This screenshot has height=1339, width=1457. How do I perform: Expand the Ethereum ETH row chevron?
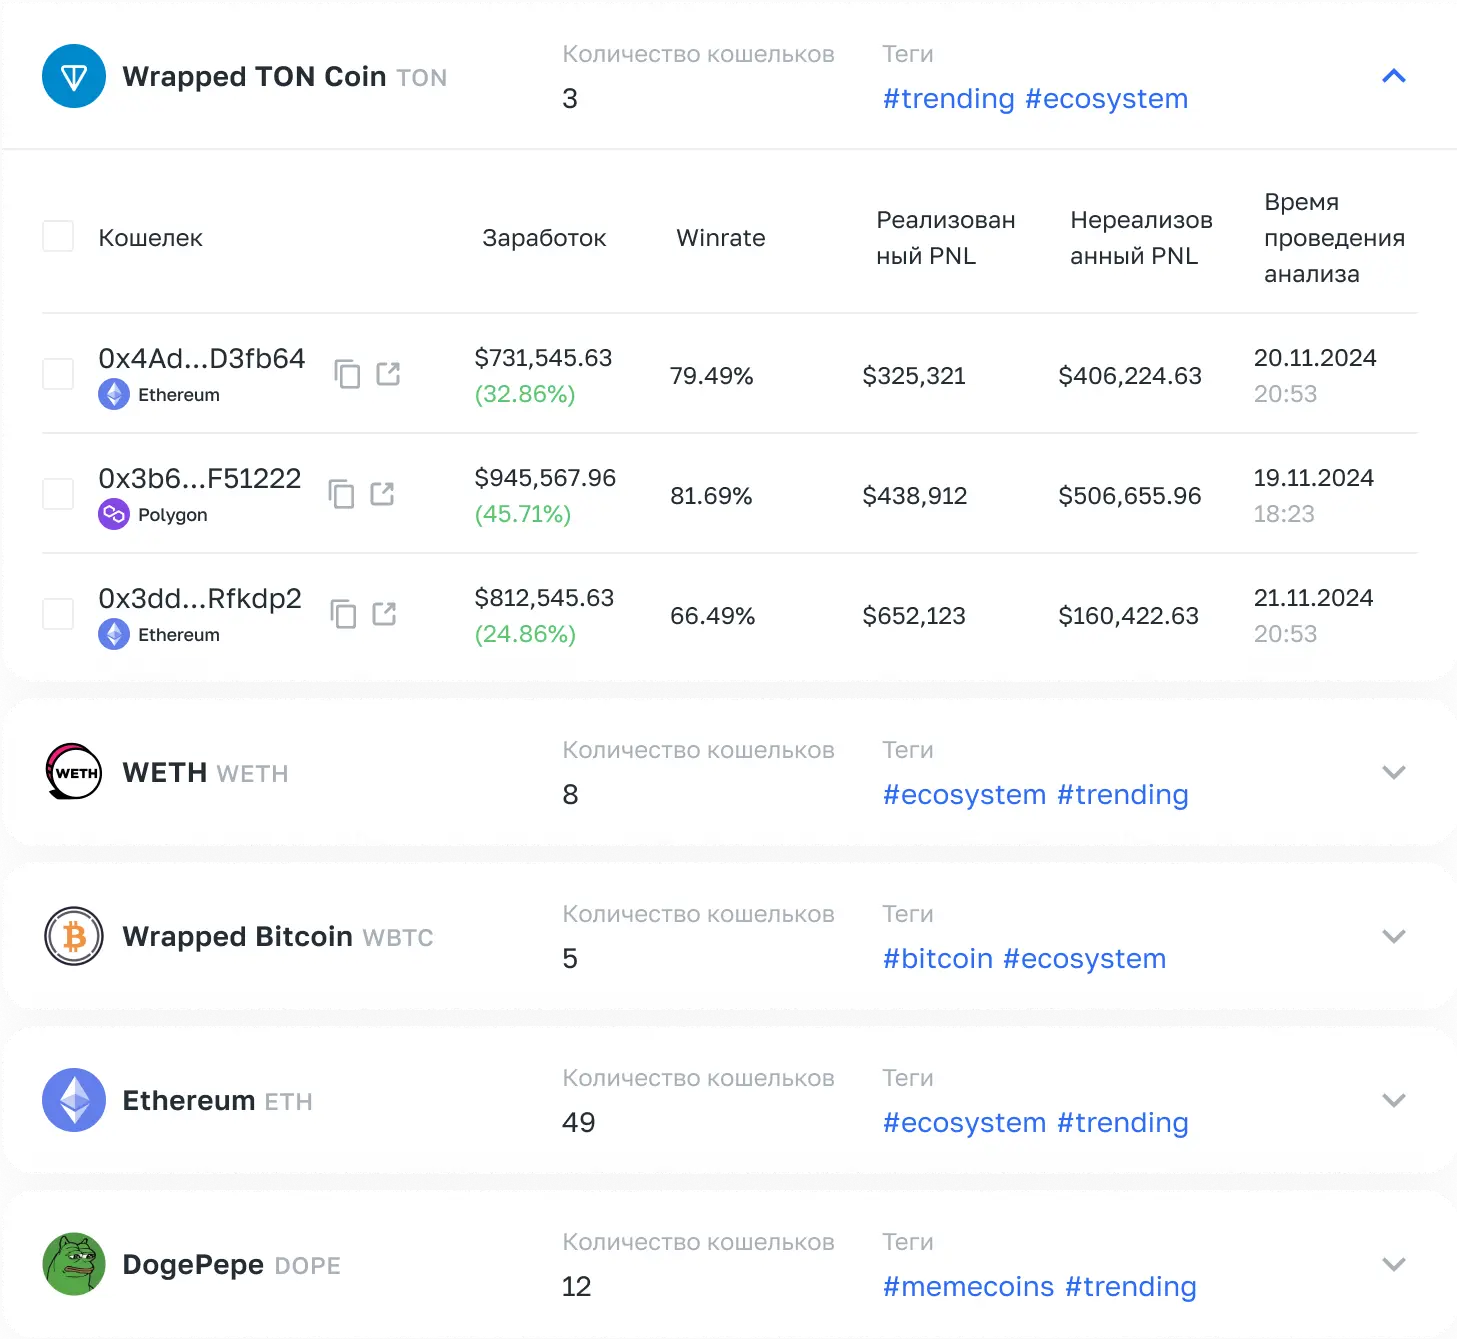click(x=1393, y=1100)
